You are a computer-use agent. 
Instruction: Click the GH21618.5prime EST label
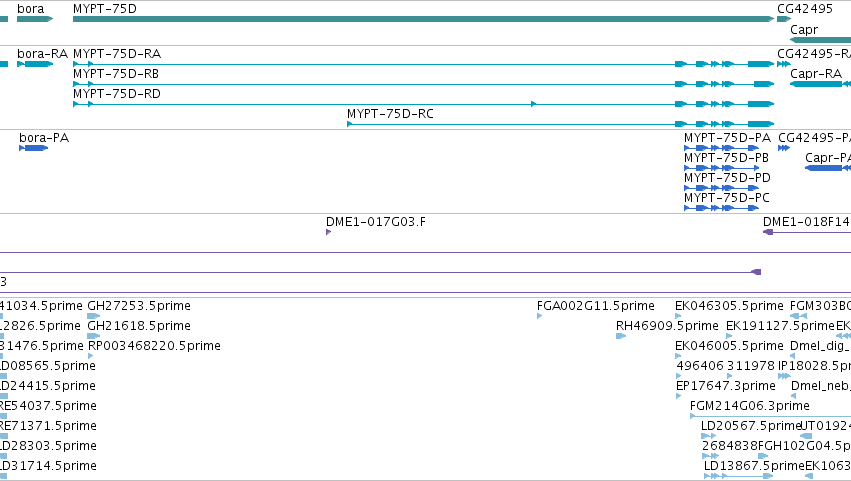coord(139,326)
